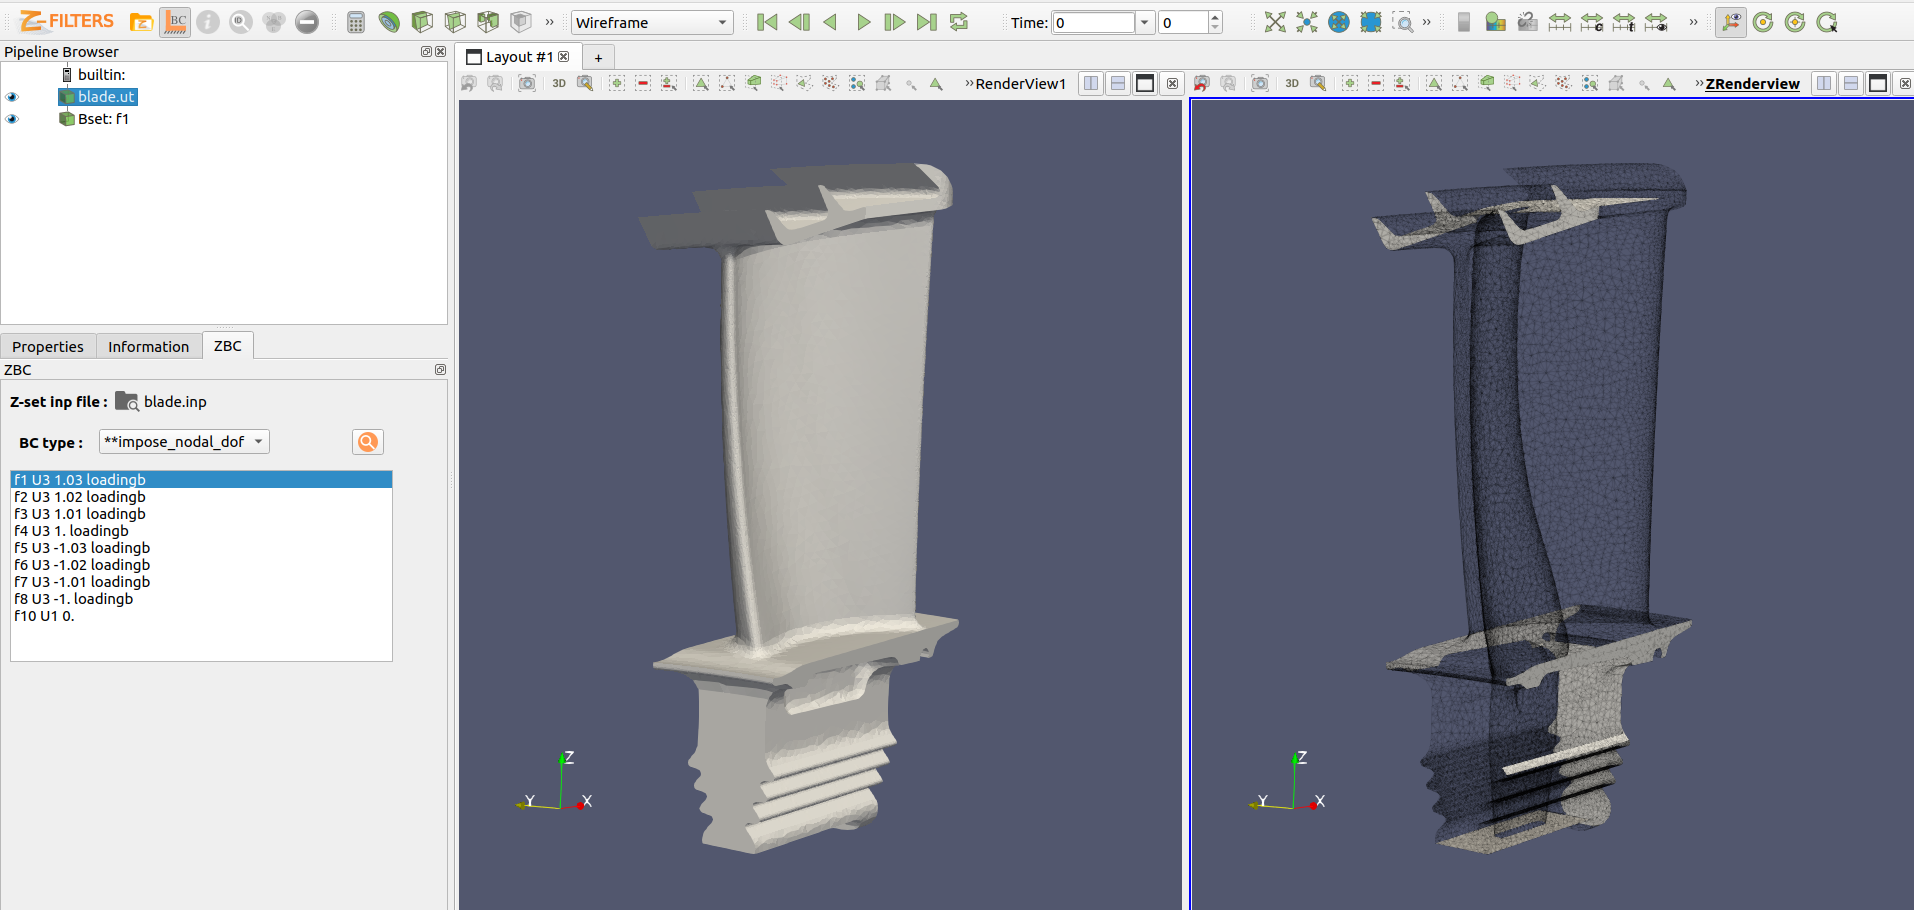Select the Layout #1 tab
This screenshot has height=910, width=1914.
518,57
